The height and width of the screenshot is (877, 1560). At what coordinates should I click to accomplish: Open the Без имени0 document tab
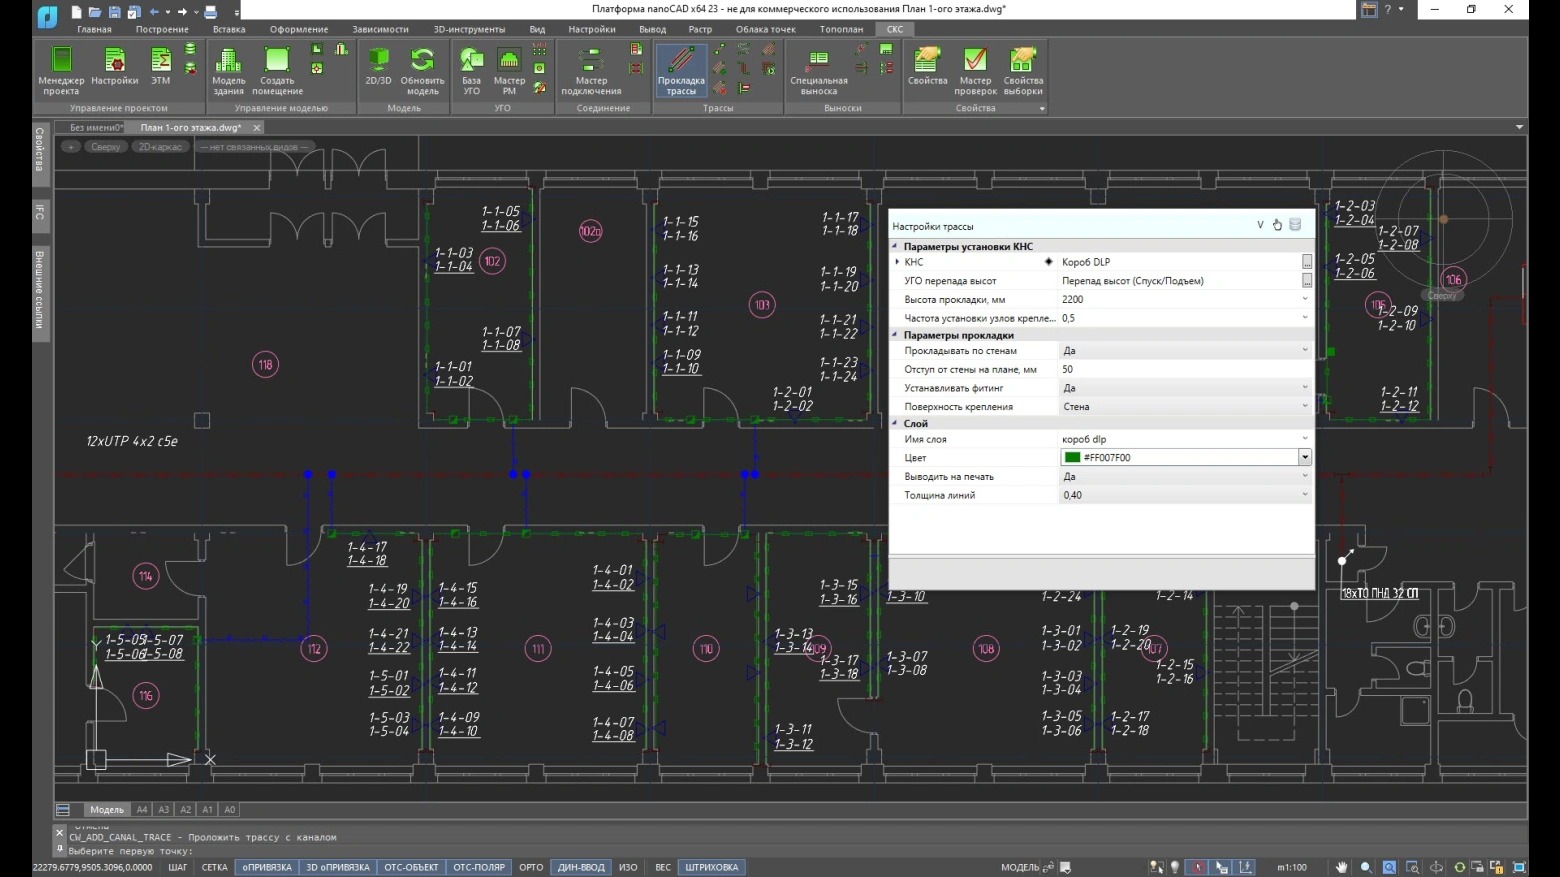[x=95, y=128]
